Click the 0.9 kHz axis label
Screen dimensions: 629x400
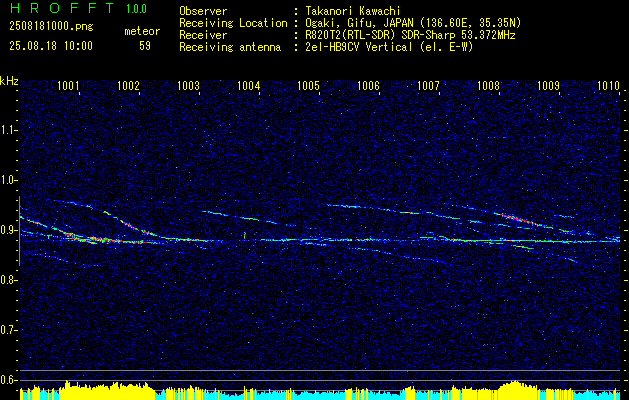tap(9, 230)
